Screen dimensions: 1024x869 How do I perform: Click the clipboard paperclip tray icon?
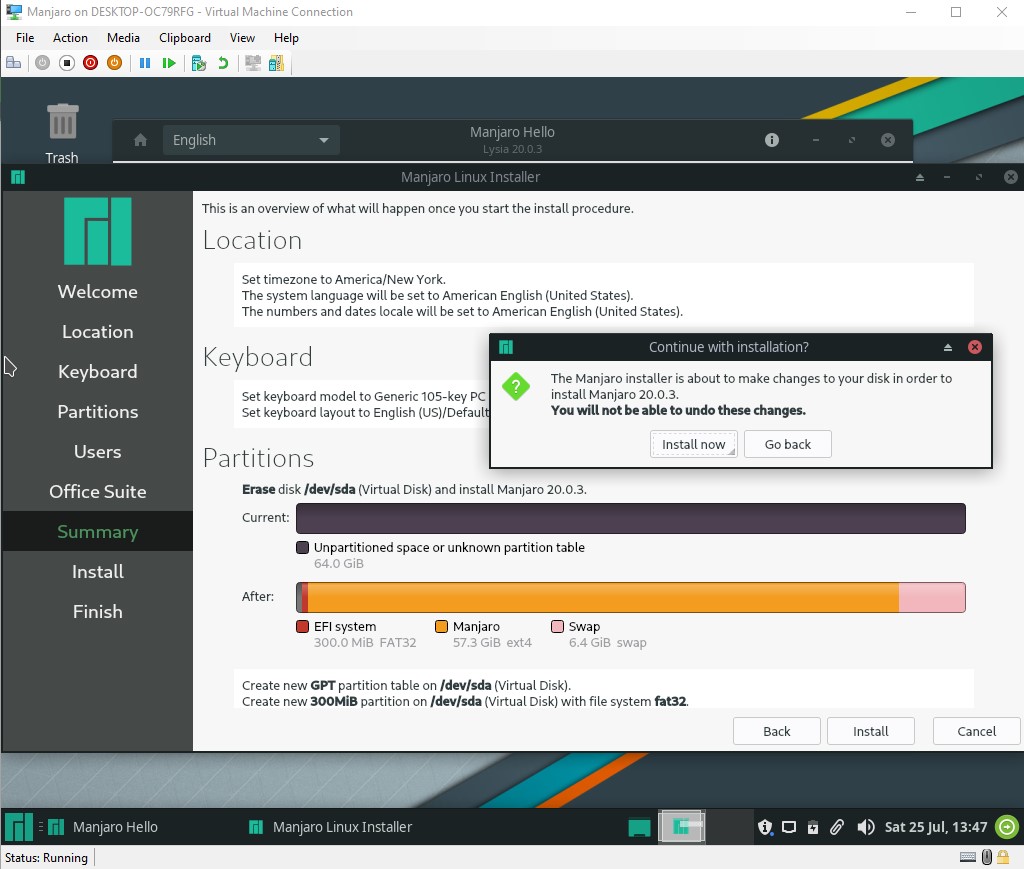pyautogui.click(x=838, y=827)
